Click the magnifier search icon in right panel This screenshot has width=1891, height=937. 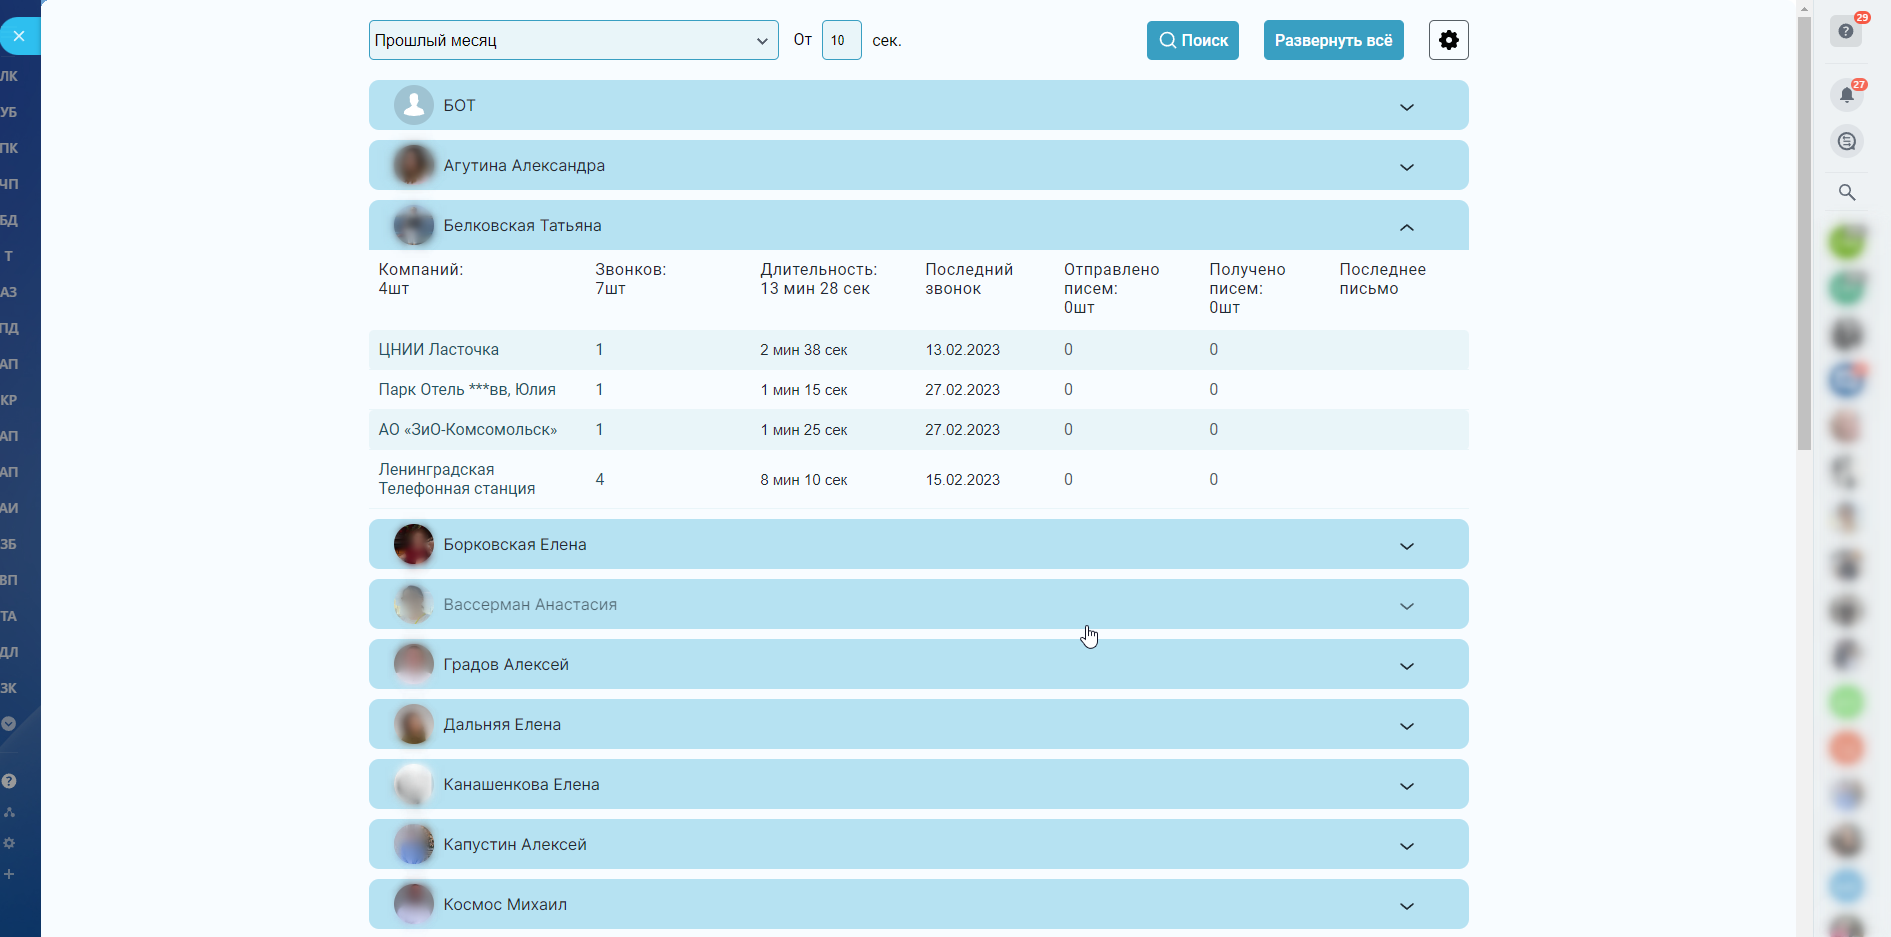point(1846,192)
